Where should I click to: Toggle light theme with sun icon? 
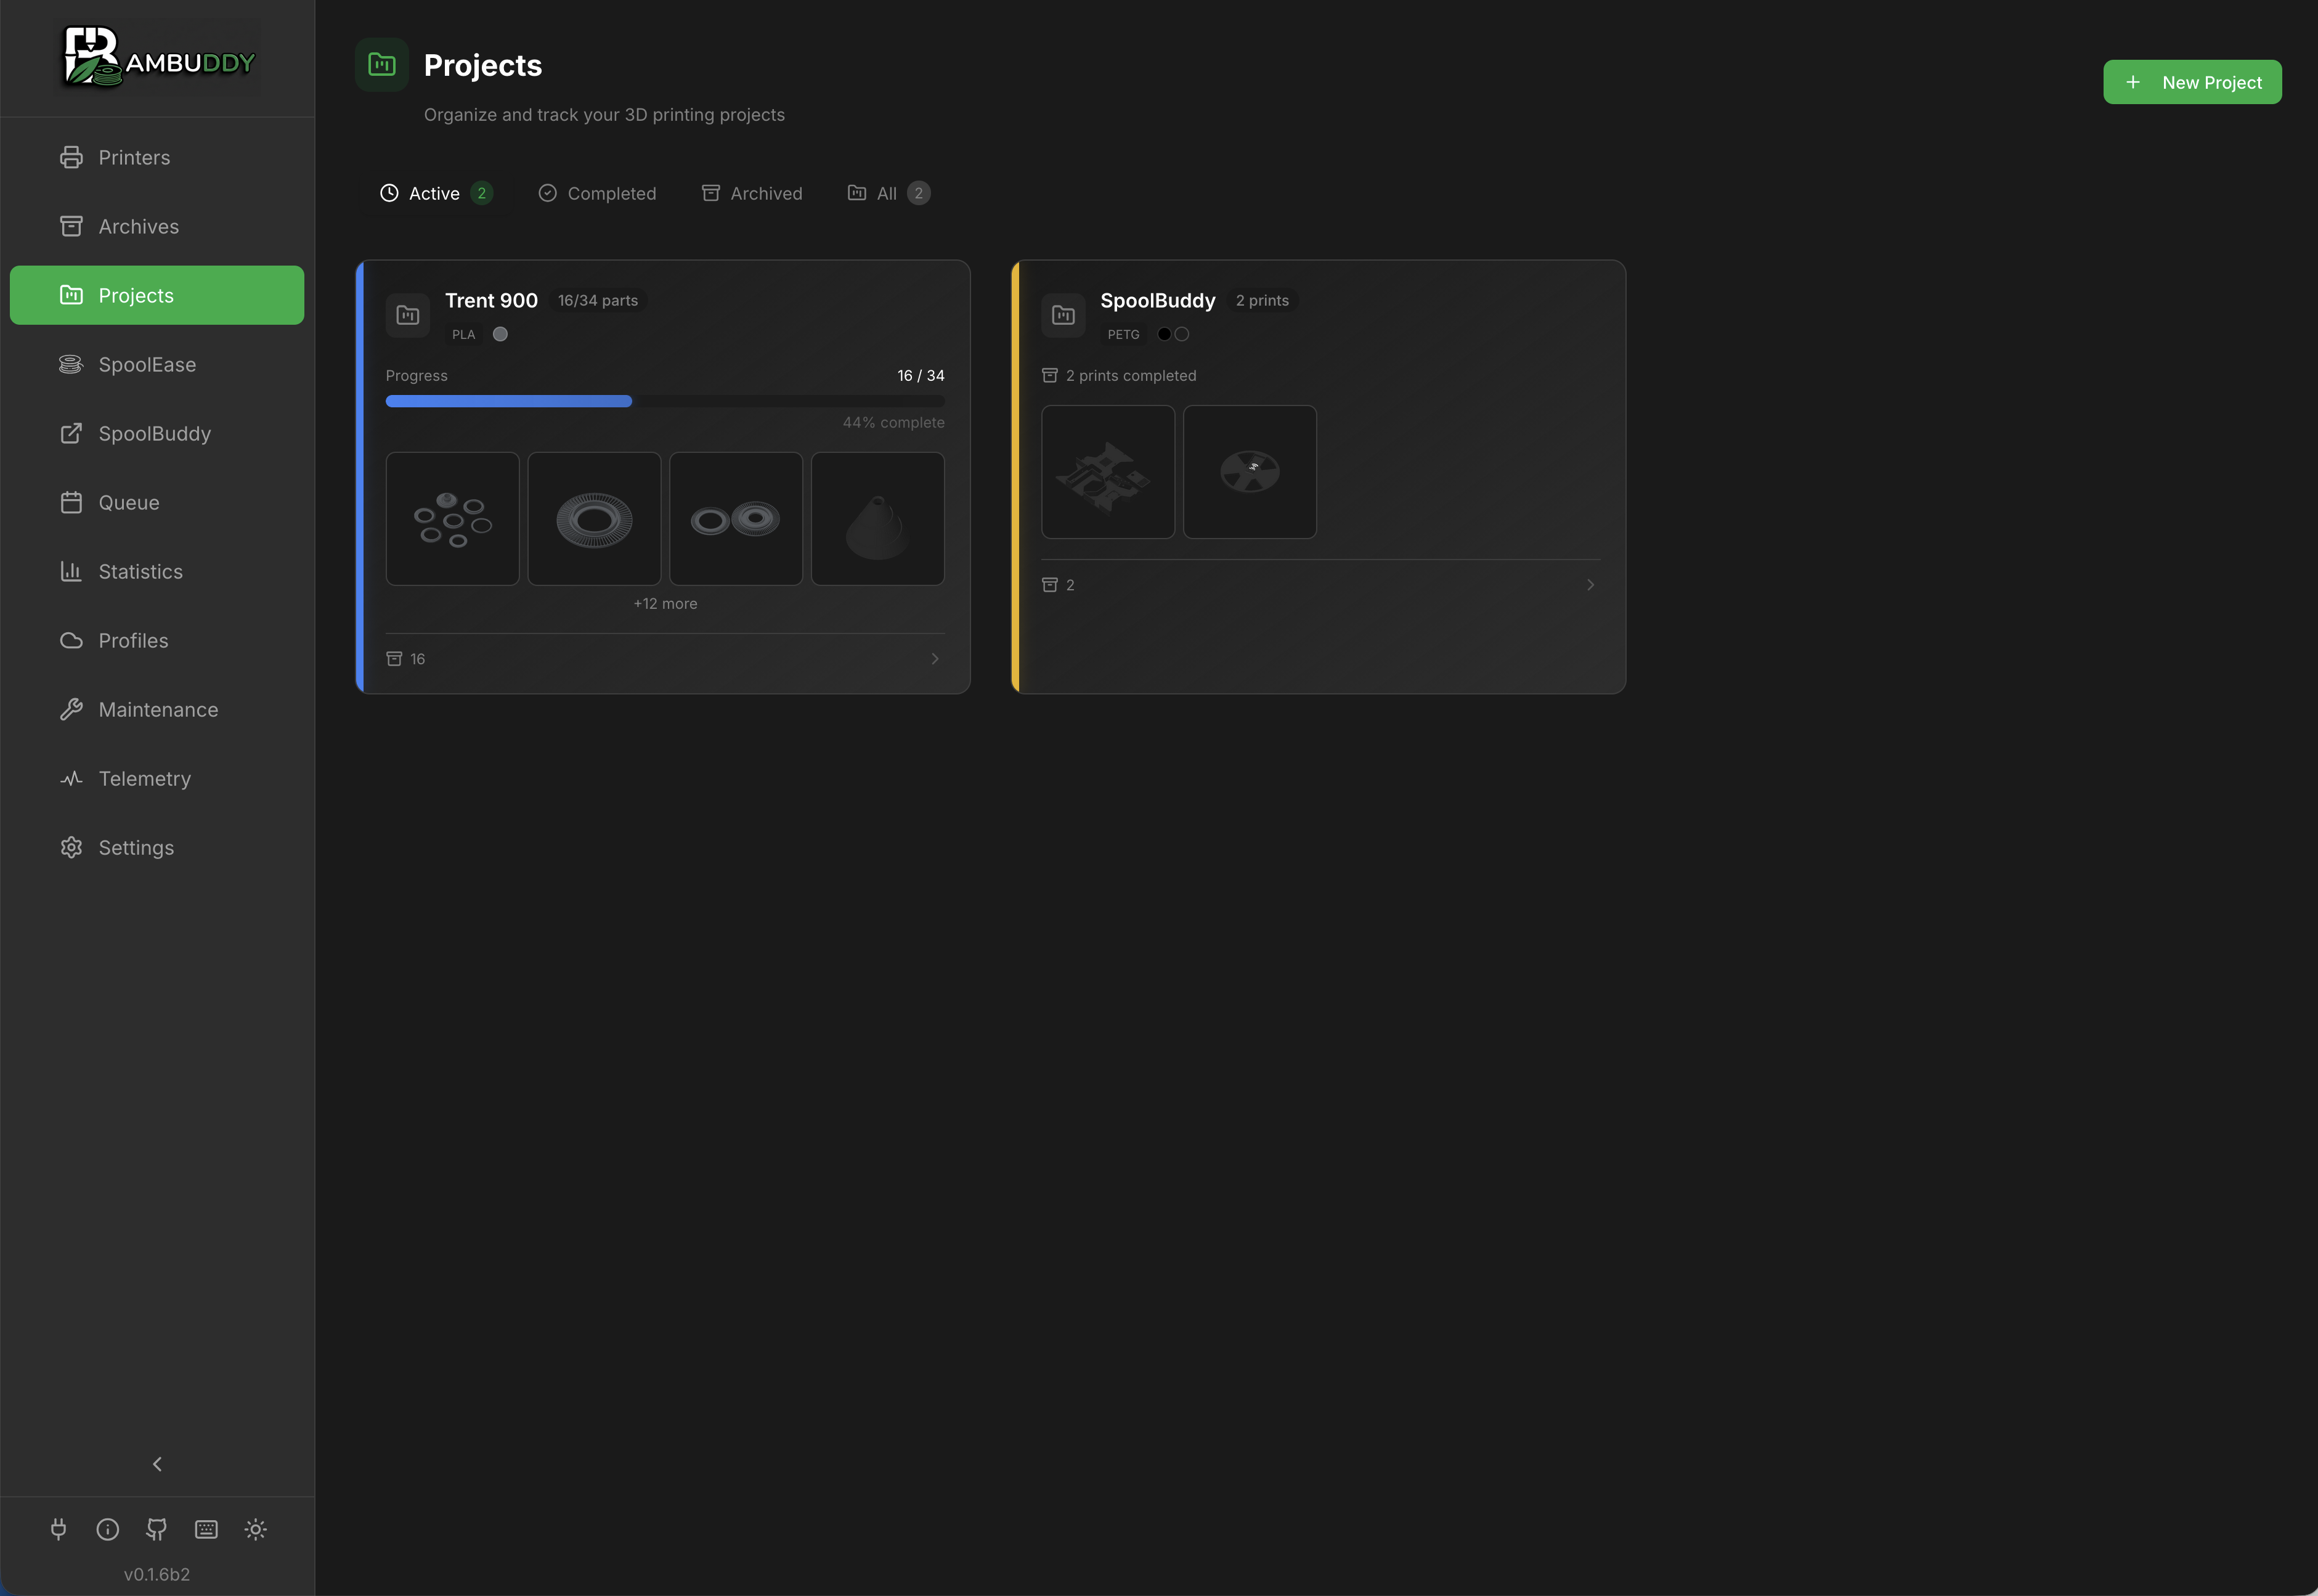tap(256, 1529)
